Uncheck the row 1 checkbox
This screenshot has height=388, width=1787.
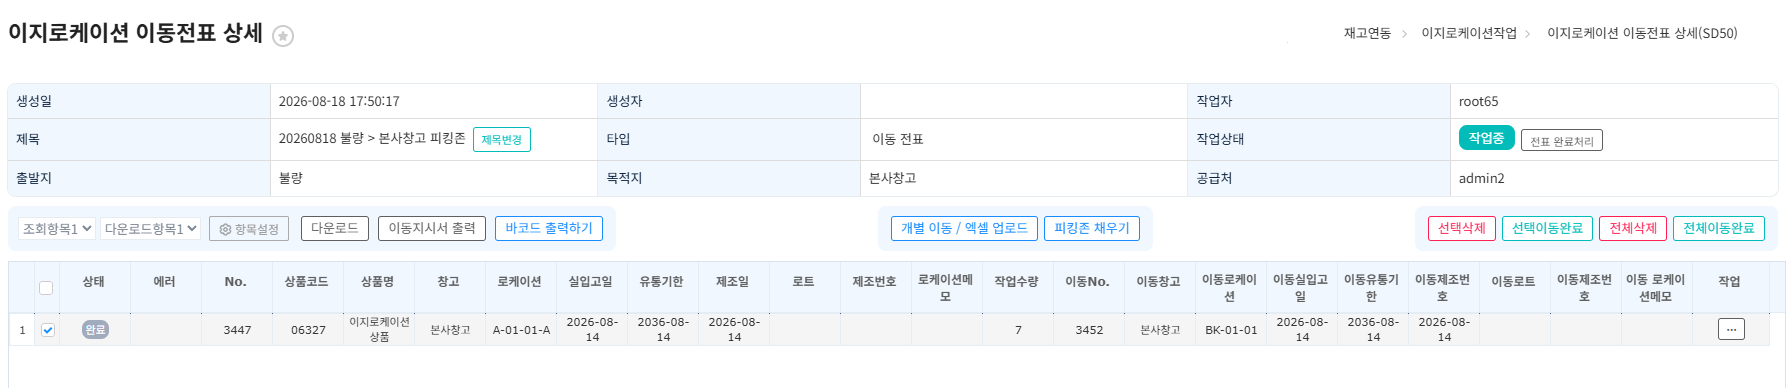pos(48,330)
